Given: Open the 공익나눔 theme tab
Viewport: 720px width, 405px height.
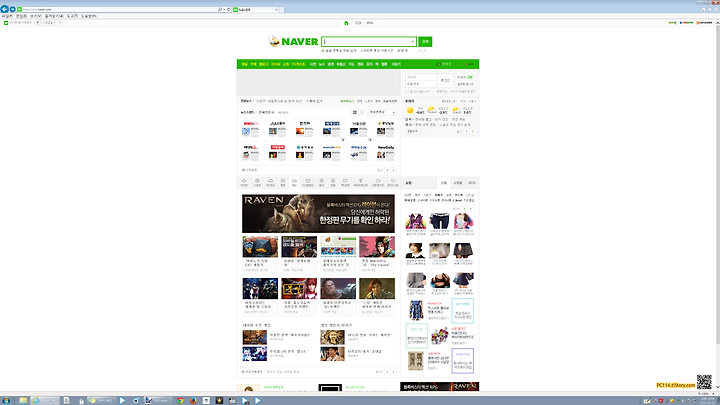Looking at the screenshot, I should pyautogui.click(x=393, y=182).
